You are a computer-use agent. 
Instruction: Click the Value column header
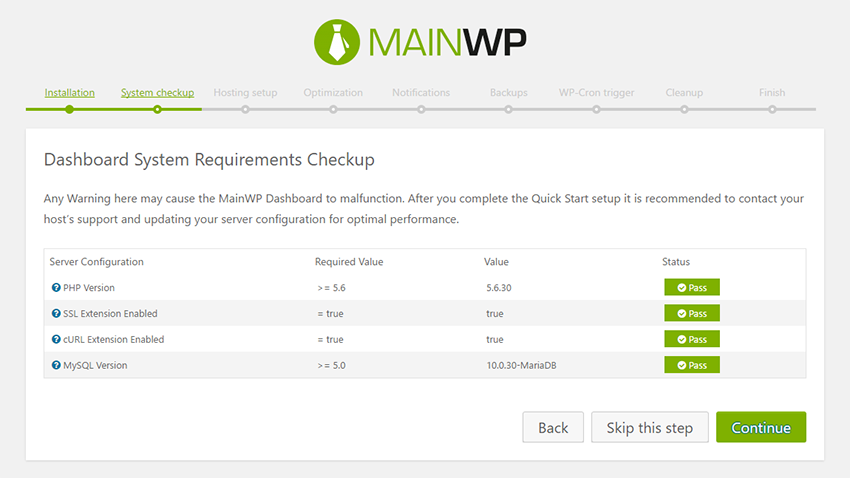pyautogui.click(x=496, y=262)
